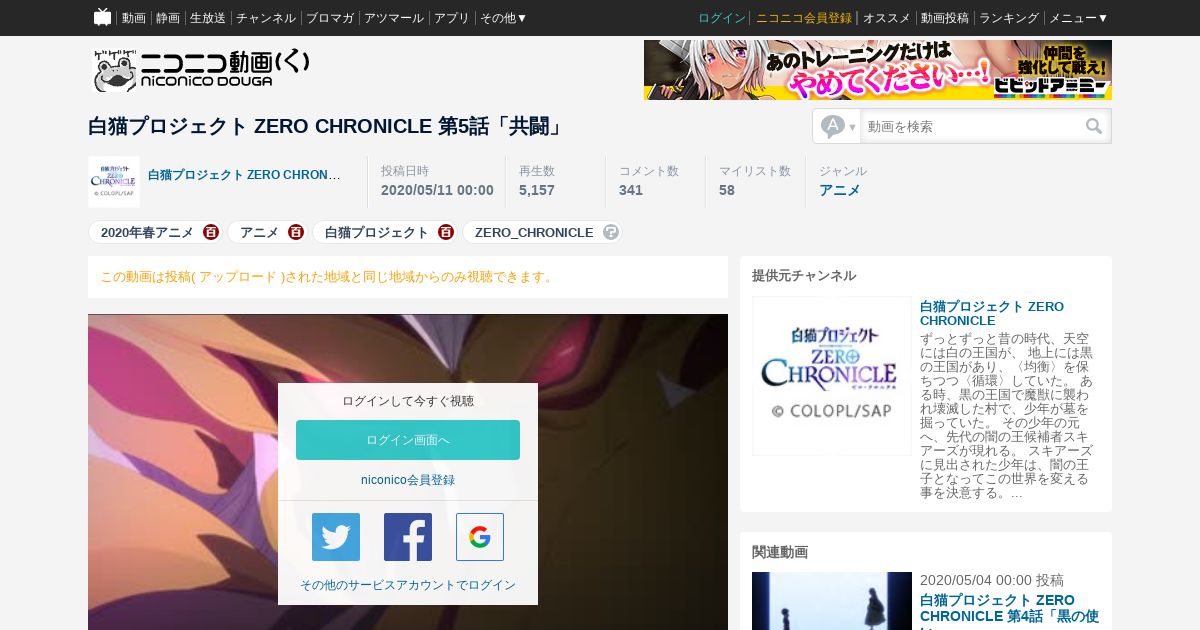Open the provider channel logo thumbnail
Image resolution: width=1200 pixels, height=630 pixels.
(x=832, y=376)
